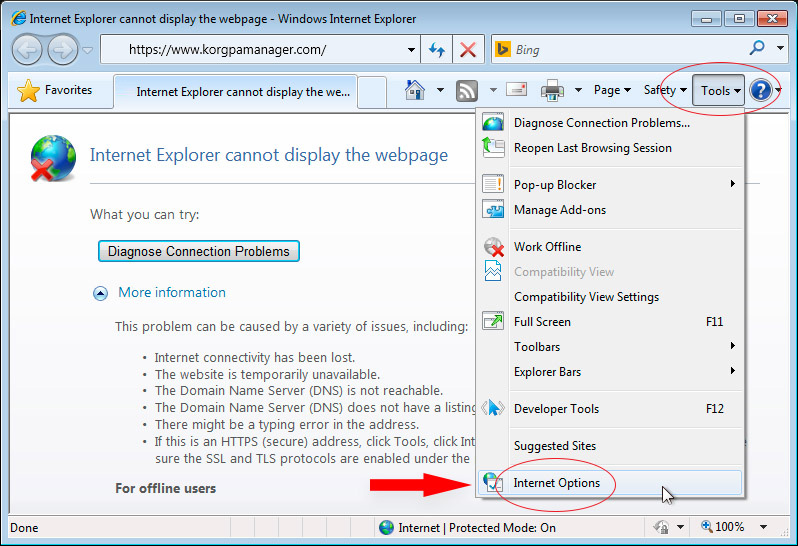Viewport: 798px width, 546px height.
Task: Open the Pop-up Blocker submenu
Action: (x=611, y=184)
